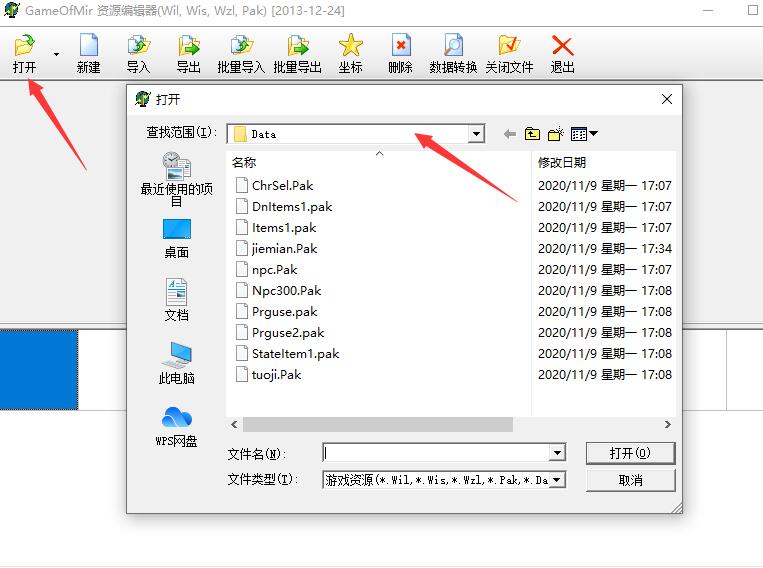763x568 pixels.
Task: Select file Prguse.pak
Action: point(284,311)
